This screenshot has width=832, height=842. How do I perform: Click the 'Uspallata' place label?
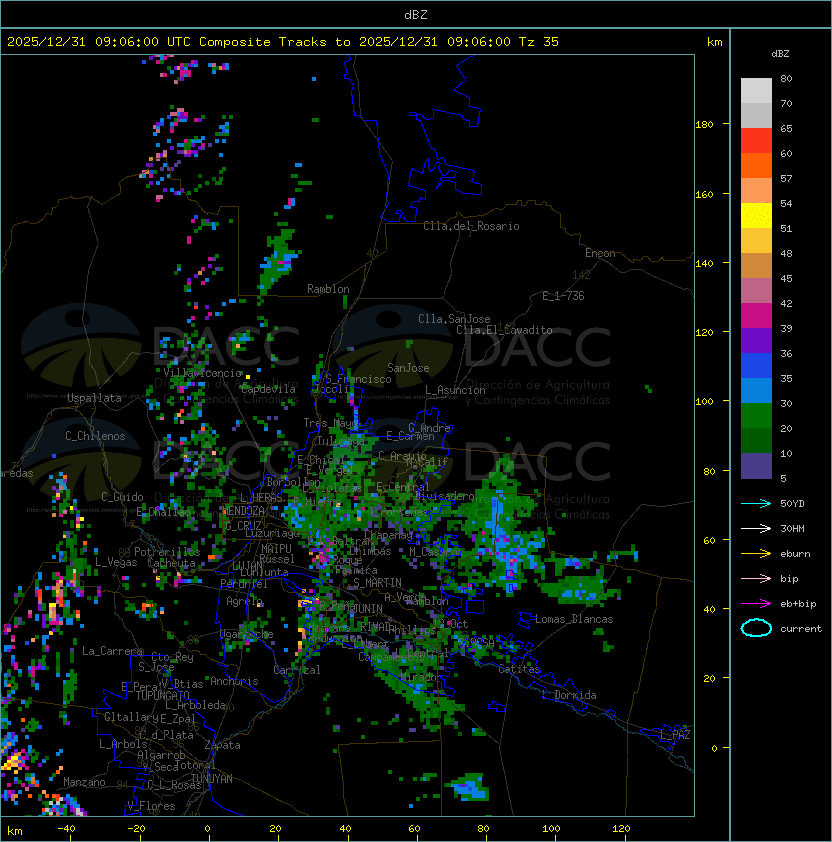[x=94, y=398]
